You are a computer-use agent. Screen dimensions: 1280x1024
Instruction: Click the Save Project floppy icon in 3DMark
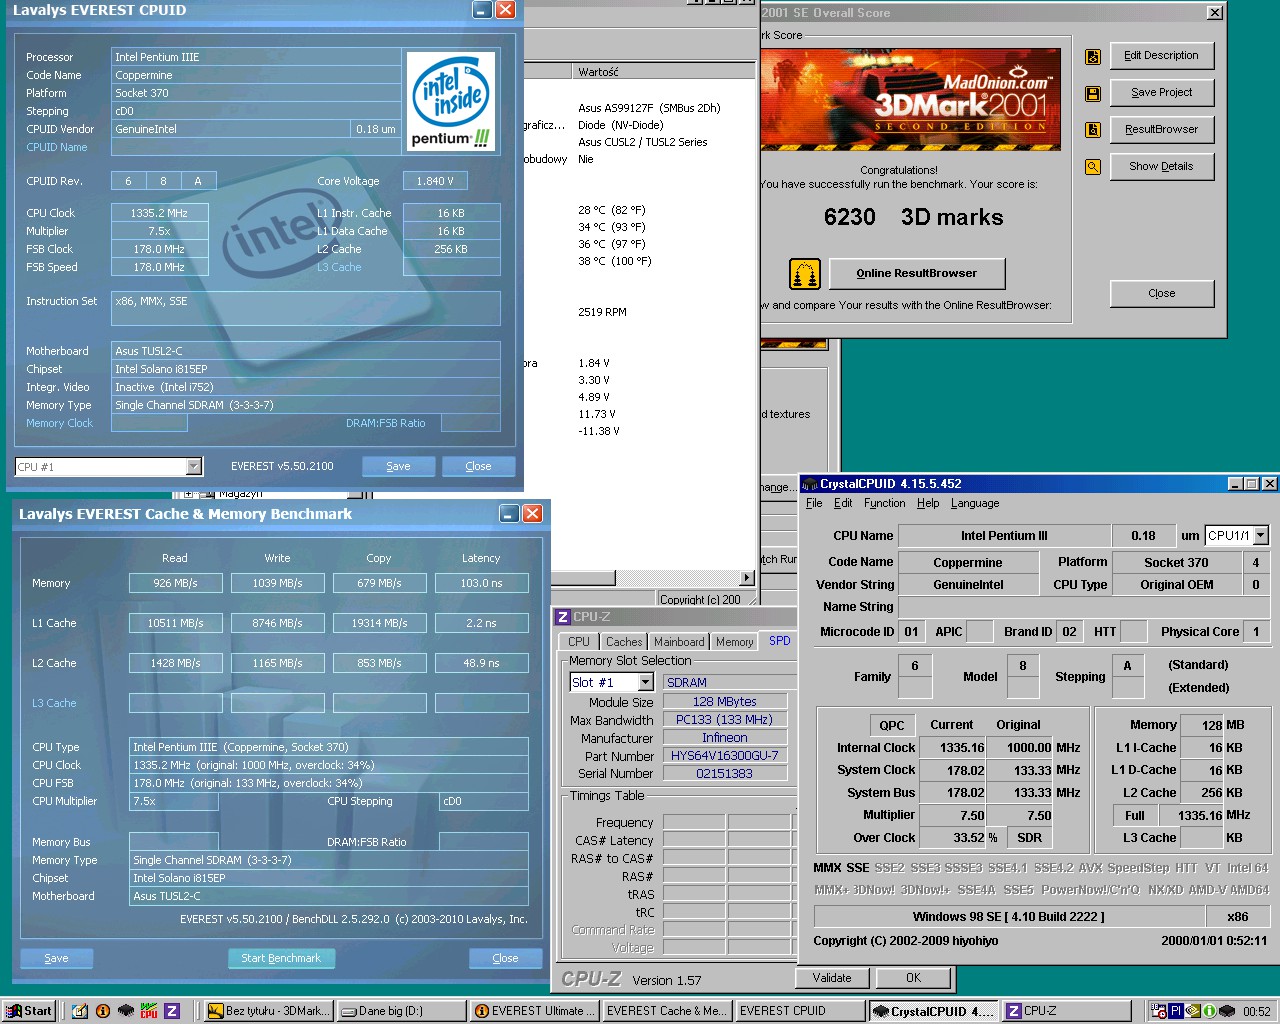(x=1093, y=94)
